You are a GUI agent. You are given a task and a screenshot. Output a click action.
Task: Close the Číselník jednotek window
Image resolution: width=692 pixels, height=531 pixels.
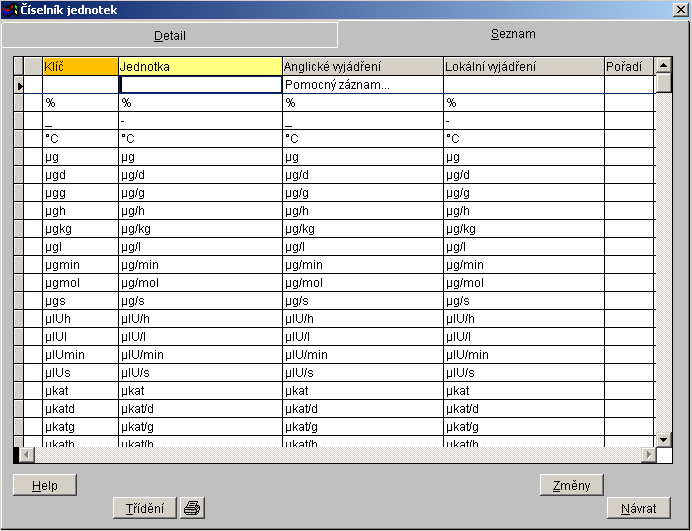[680, 10]
